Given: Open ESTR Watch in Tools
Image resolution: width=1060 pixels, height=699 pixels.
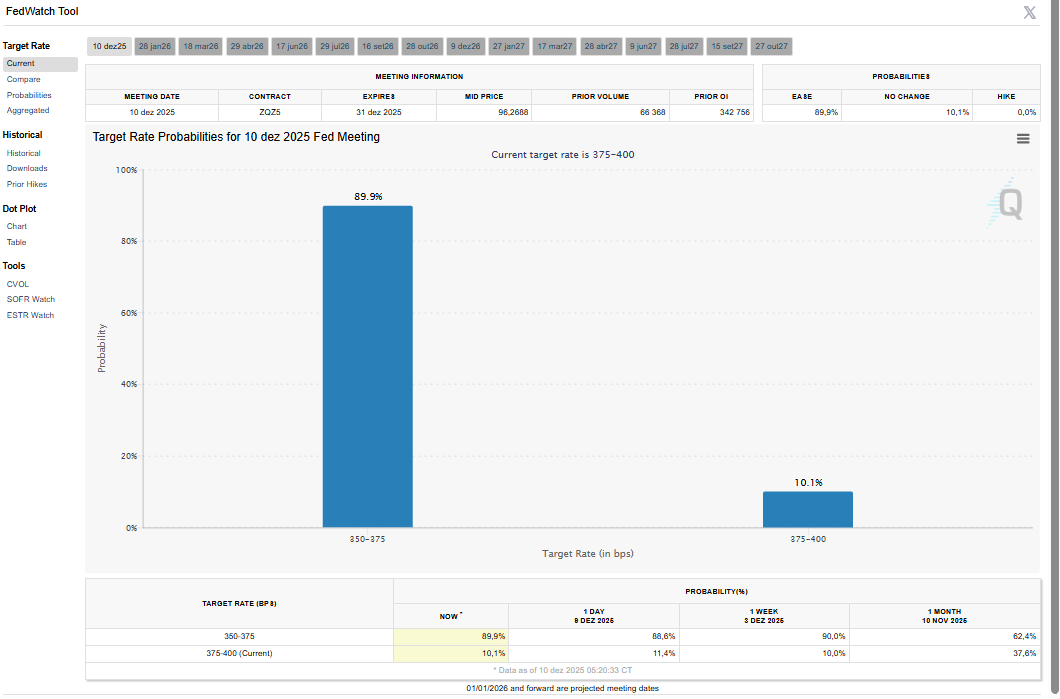Looking at the screenshot, I should pos(30,315).
